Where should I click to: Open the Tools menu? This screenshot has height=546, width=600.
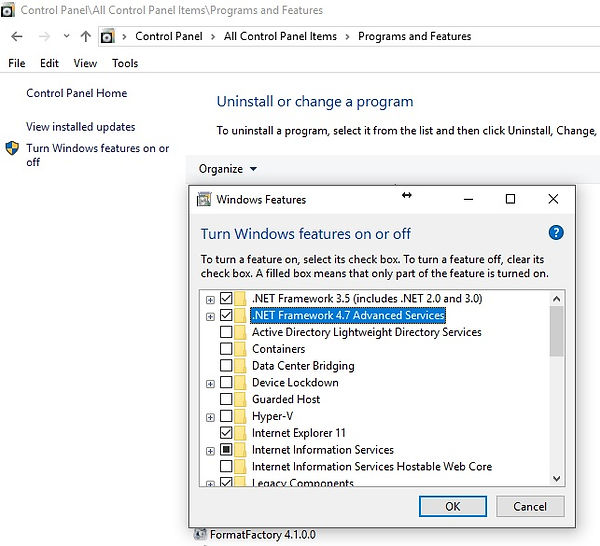[125, 63]
